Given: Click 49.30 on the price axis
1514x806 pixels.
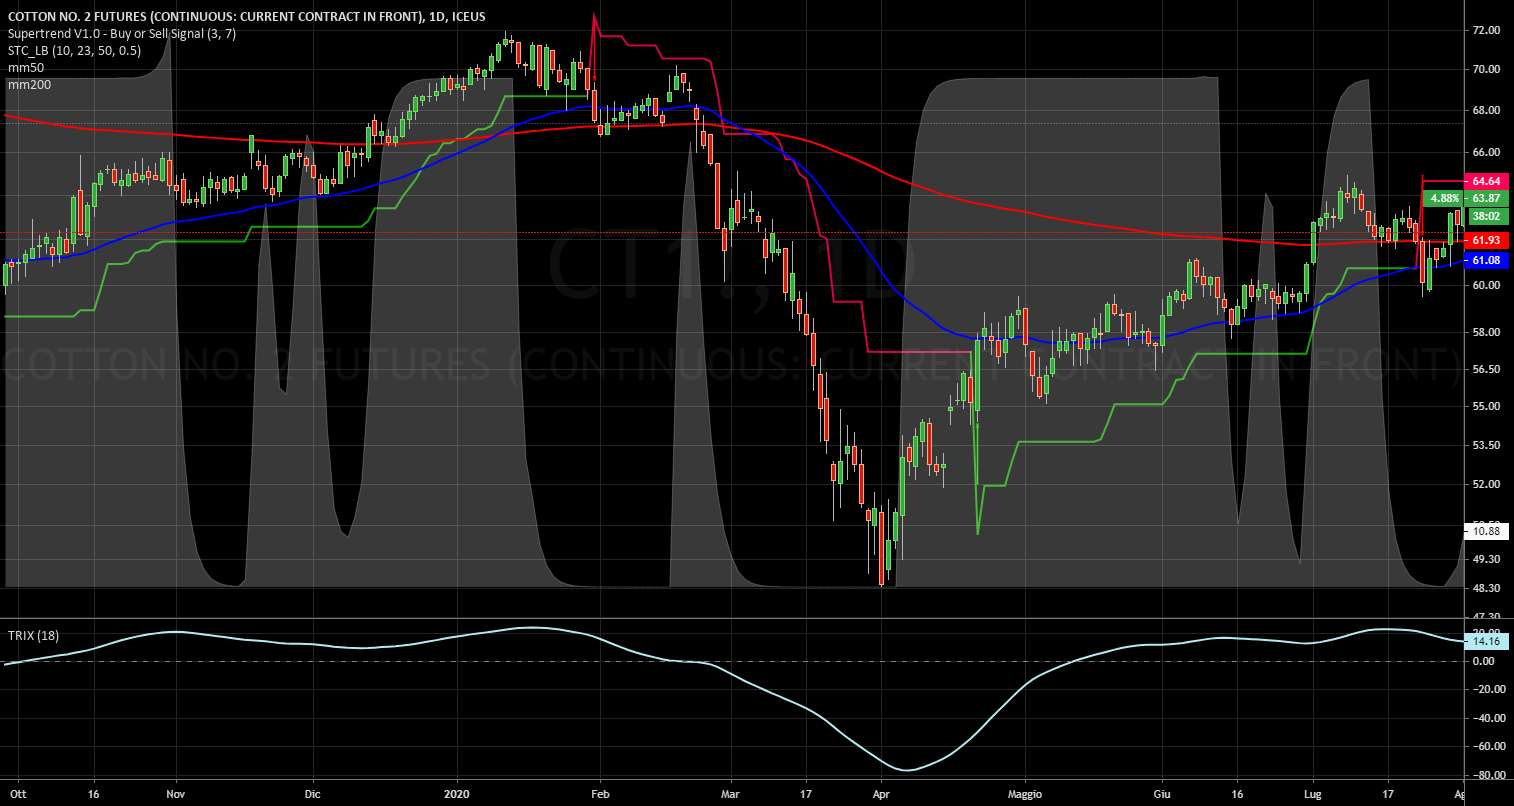Looking at the screenshot, I should click(x=1486, y=559).
